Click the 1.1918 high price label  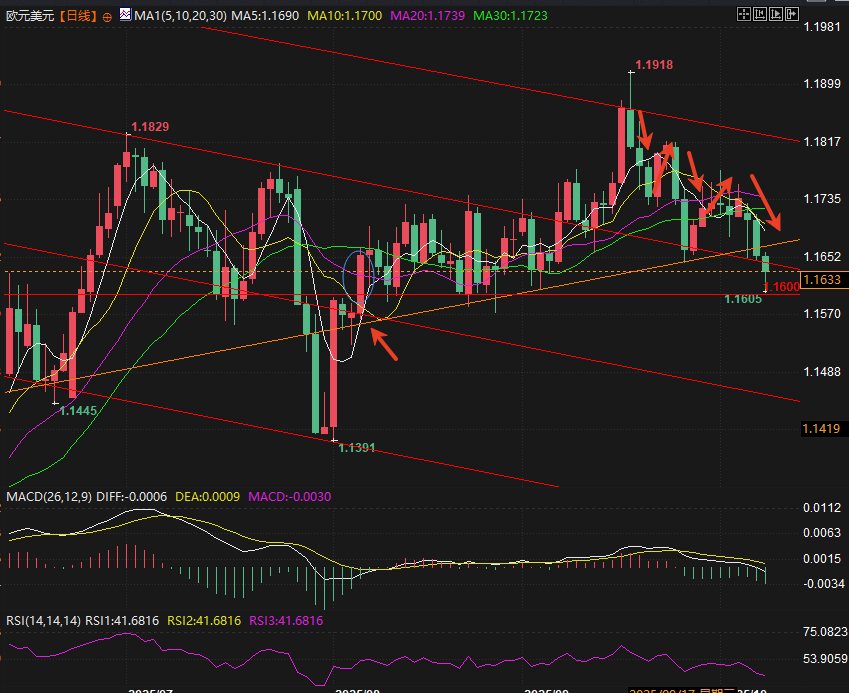coord(654,65)
